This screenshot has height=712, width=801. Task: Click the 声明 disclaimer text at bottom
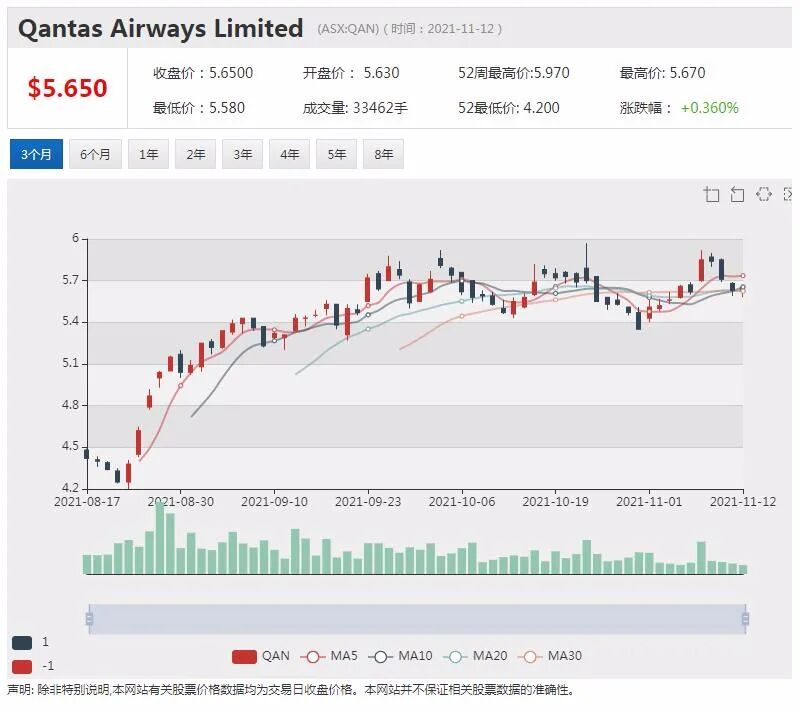[x=291, y=690]
